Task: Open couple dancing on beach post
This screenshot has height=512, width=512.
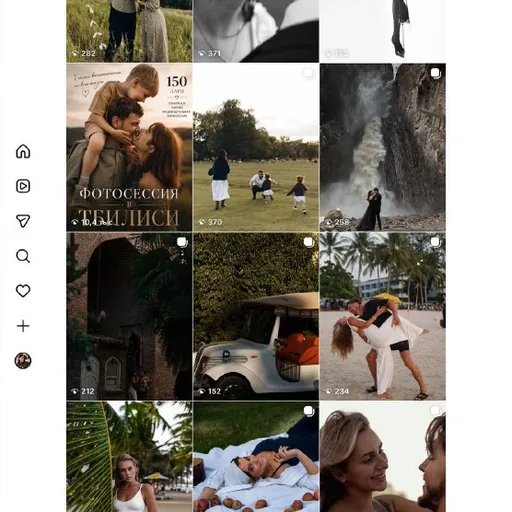Action: (x=383, y=316)
